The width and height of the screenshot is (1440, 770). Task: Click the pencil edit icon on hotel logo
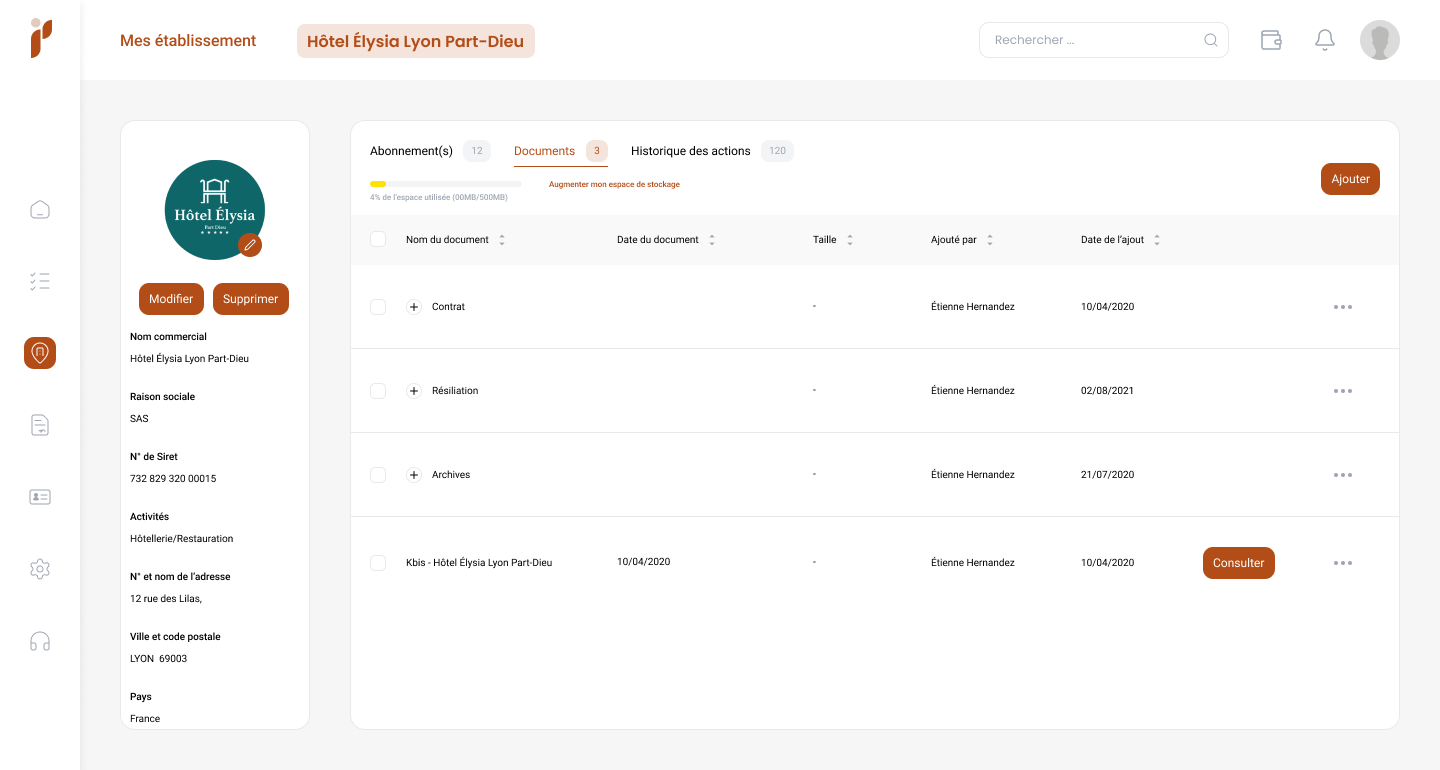(250, 244)
